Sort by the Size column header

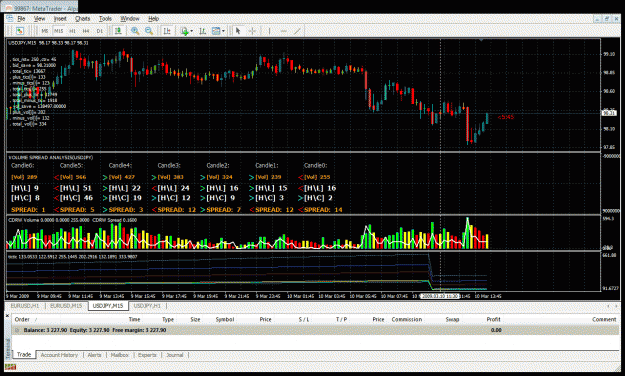coord(195,319)
